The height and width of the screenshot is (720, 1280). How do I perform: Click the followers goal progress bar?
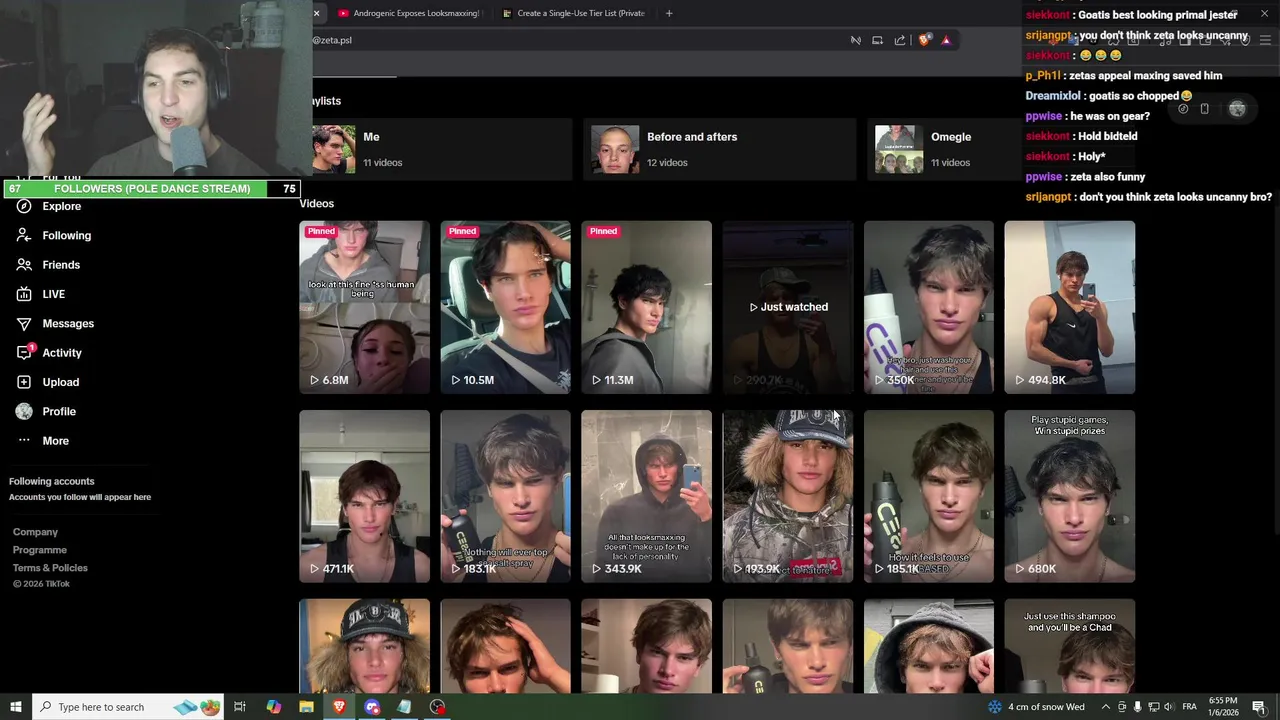tap(150, 189)
